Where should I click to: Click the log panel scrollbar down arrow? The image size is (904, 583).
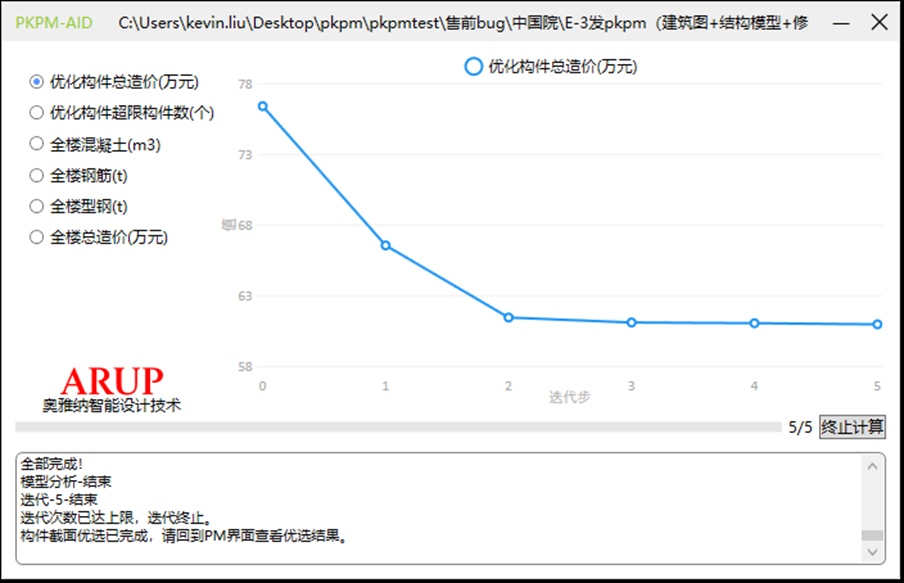[875, 550]
